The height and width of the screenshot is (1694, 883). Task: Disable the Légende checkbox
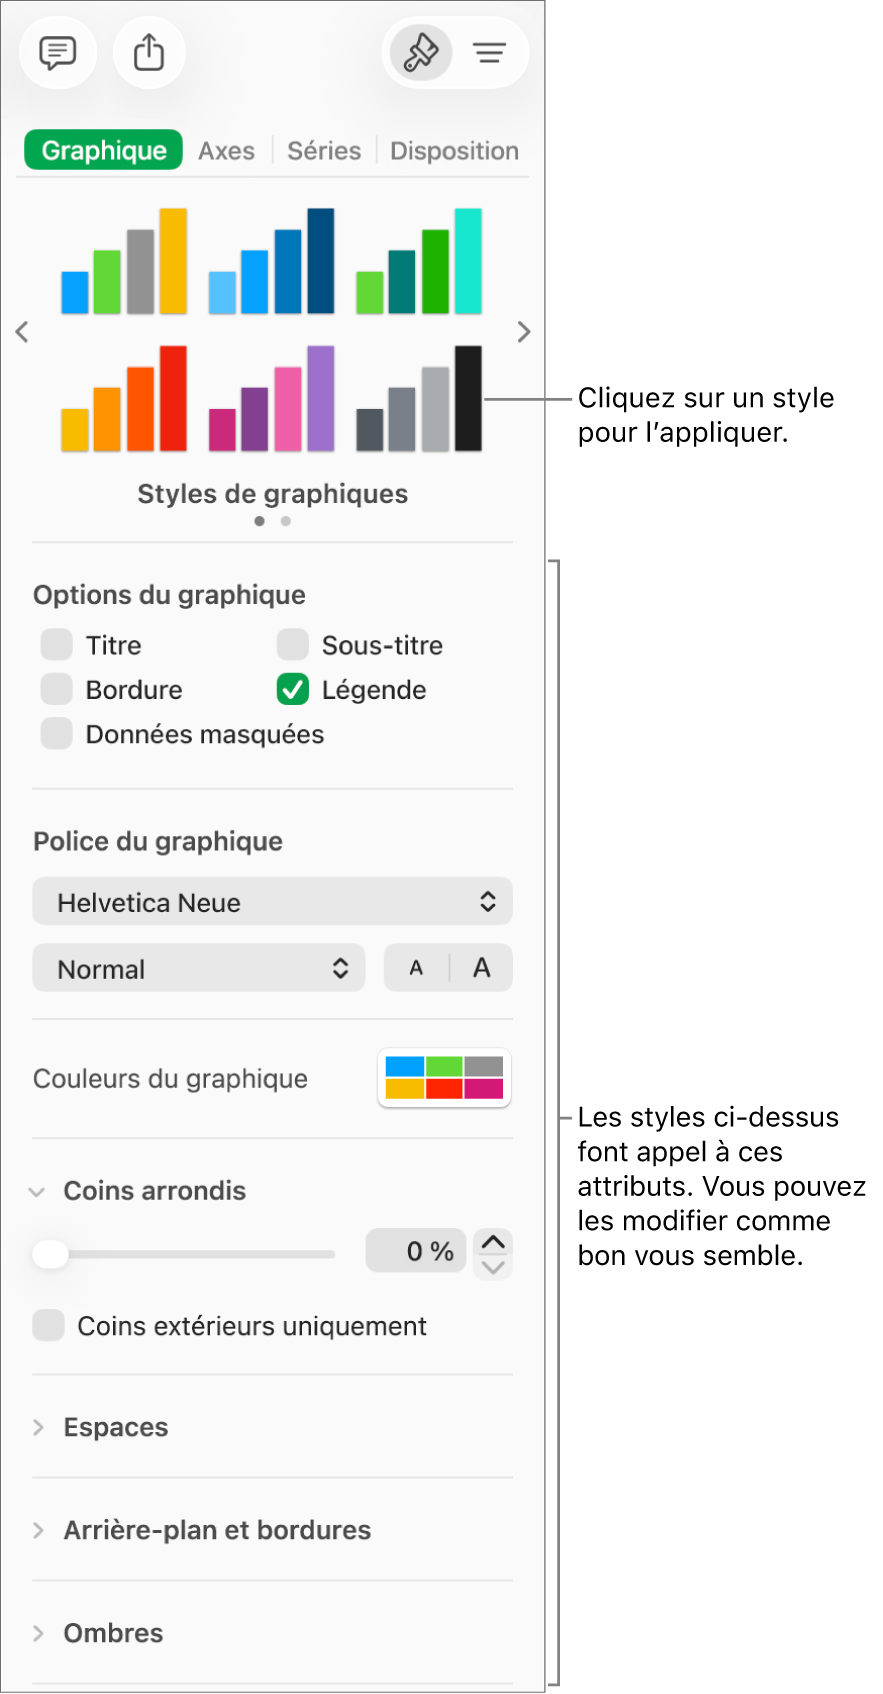(292, 689)
